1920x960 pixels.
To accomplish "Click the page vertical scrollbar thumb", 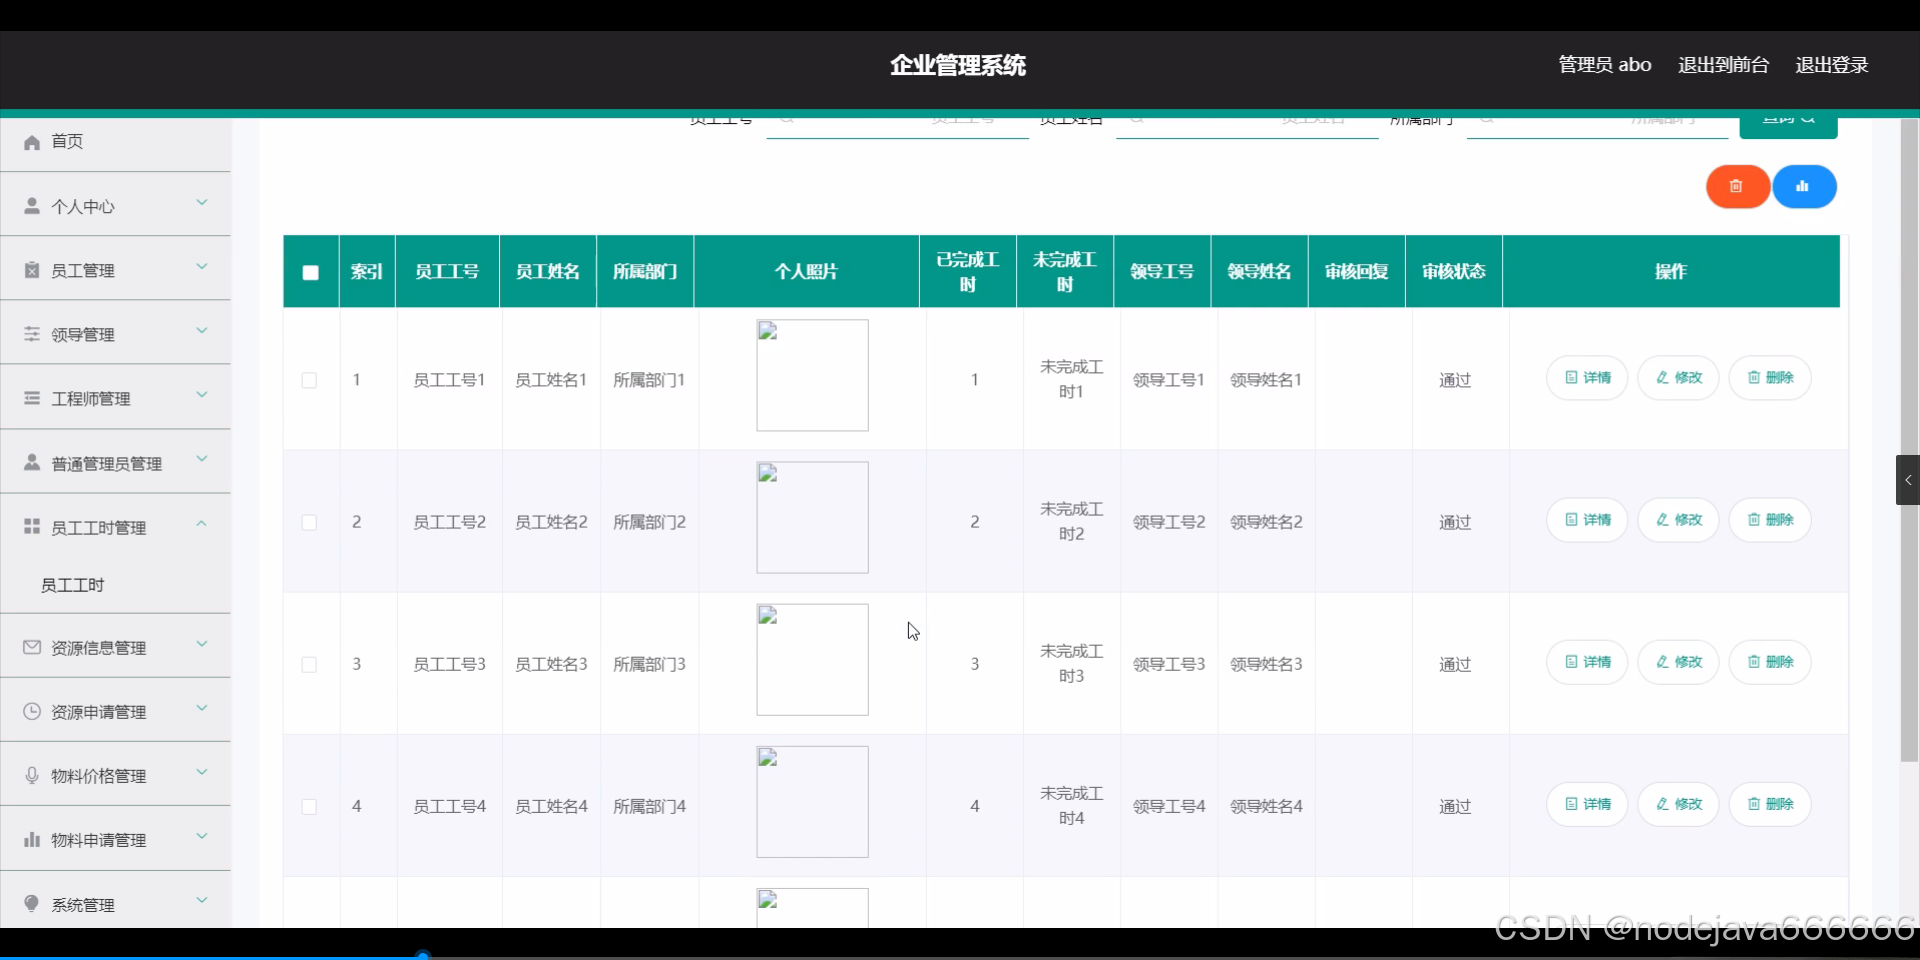I will pos(1909,440).
